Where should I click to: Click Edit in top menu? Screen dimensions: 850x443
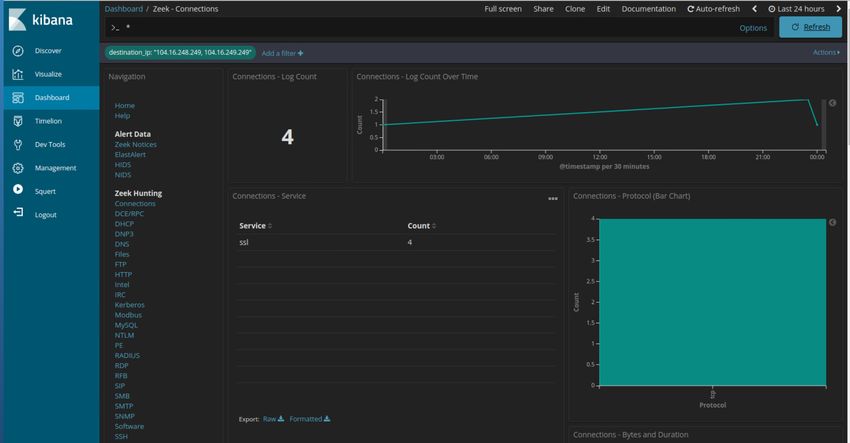pyautogui.click(x=603, y=9)
